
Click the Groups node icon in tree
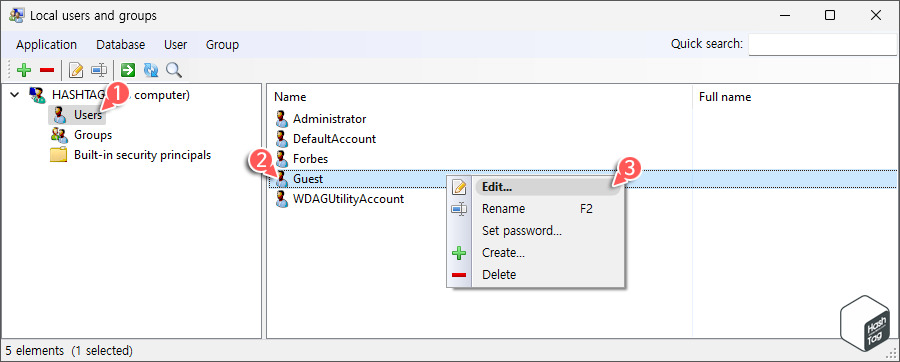[x=59, y=135]
